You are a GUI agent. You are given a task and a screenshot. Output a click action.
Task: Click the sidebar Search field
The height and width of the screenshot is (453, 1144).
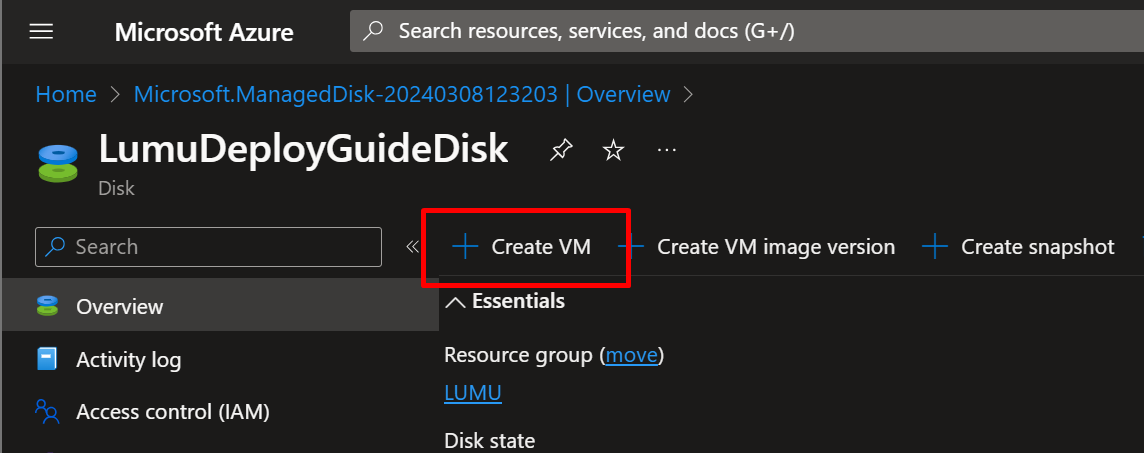click(x=208, y=247)
